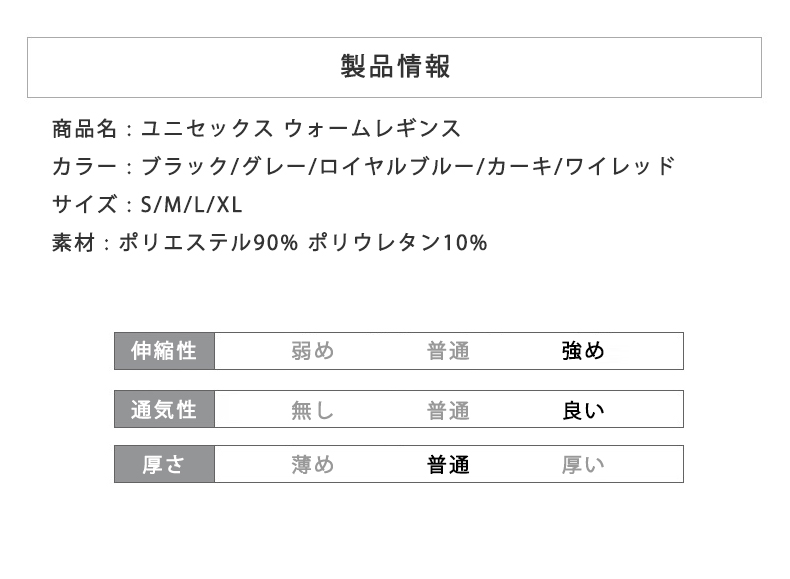Select 普通 in the 厚さ row
Image resolution: width=790 pixels, height=579 pixels.
click(x=448, y=465)
